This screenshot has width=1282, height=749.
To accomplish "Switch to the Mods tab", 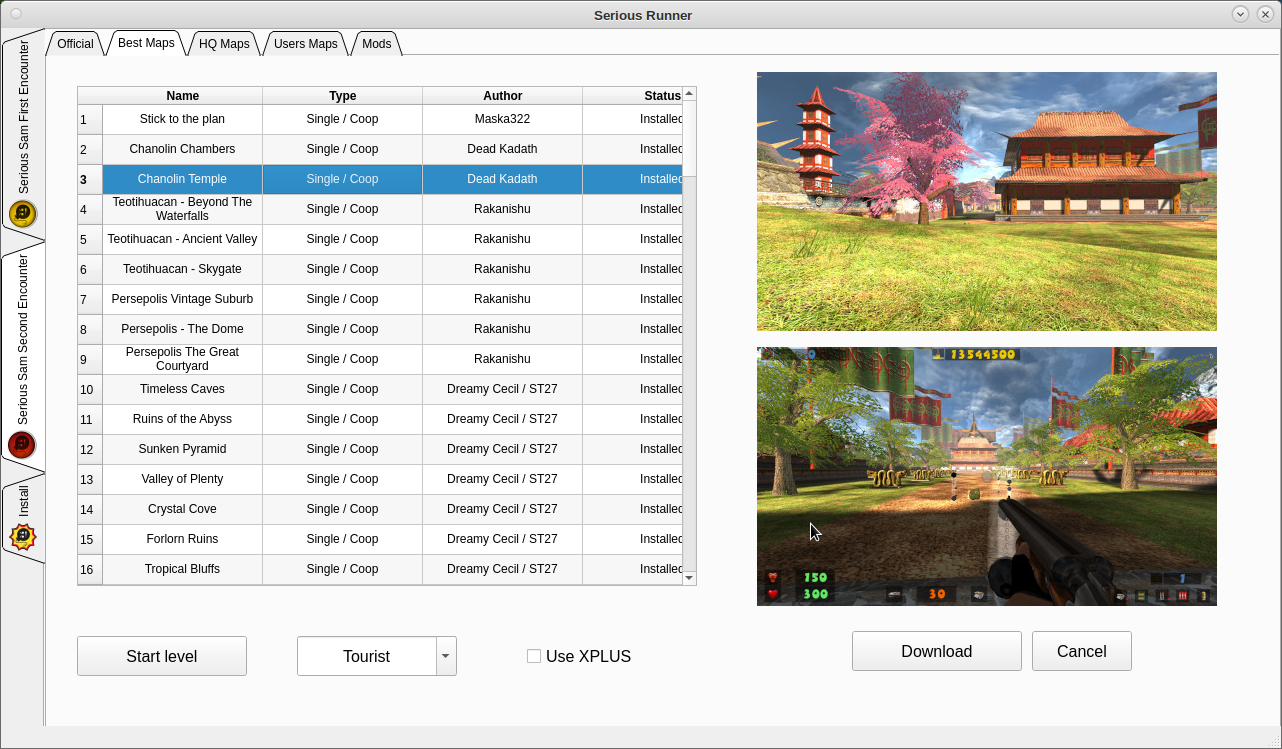I will click(x=377, y=44).
